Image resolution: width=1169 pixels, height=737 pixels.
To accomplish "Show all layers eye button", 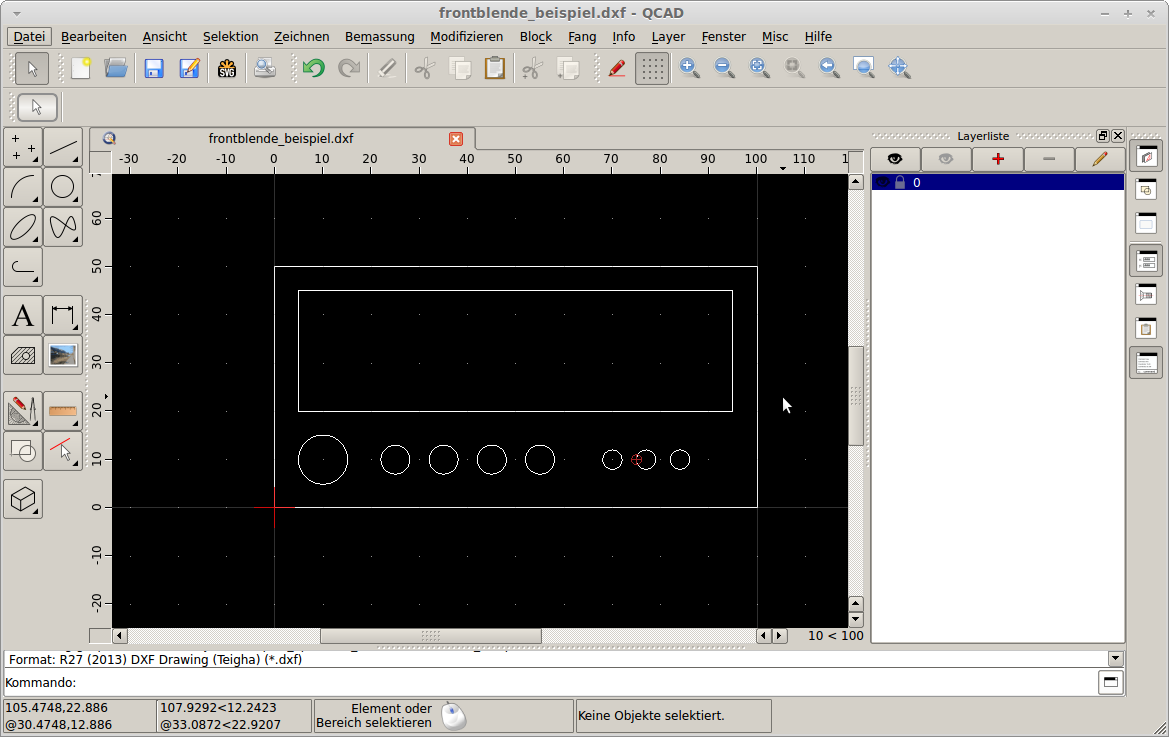I will pos(895,159).
